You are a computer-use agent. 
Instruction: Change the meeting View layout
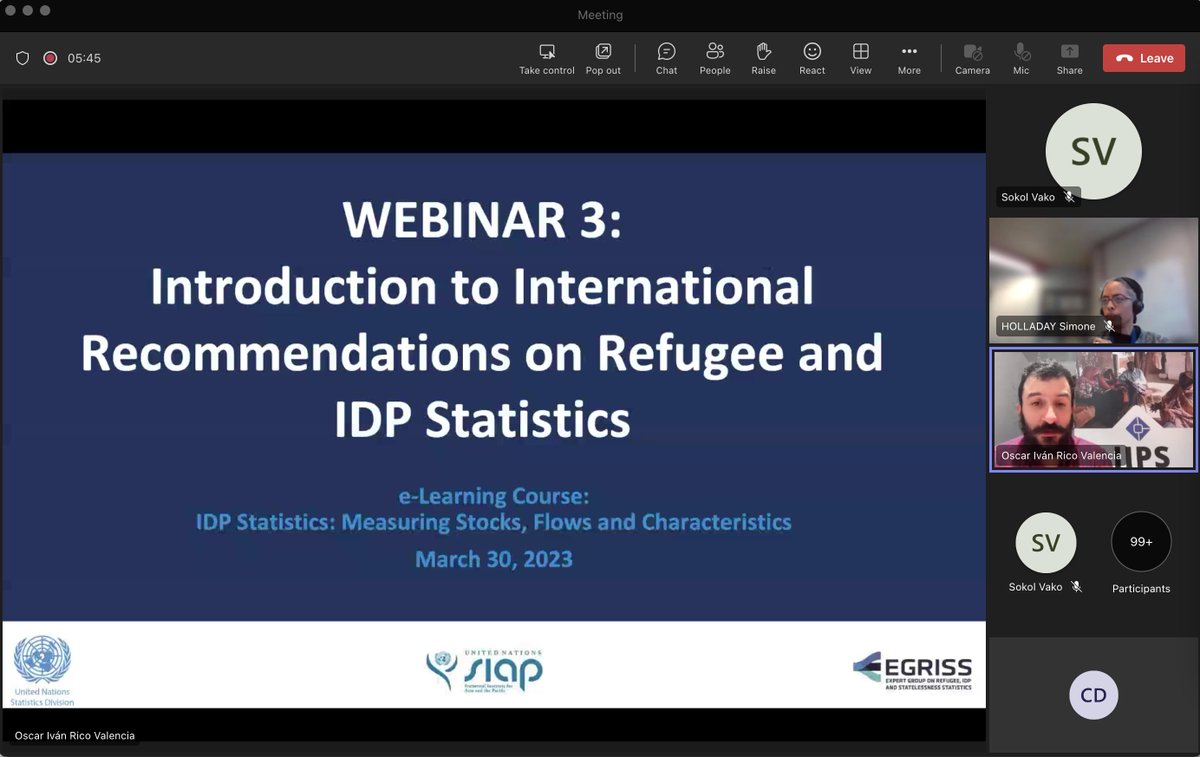pos(861,58)
